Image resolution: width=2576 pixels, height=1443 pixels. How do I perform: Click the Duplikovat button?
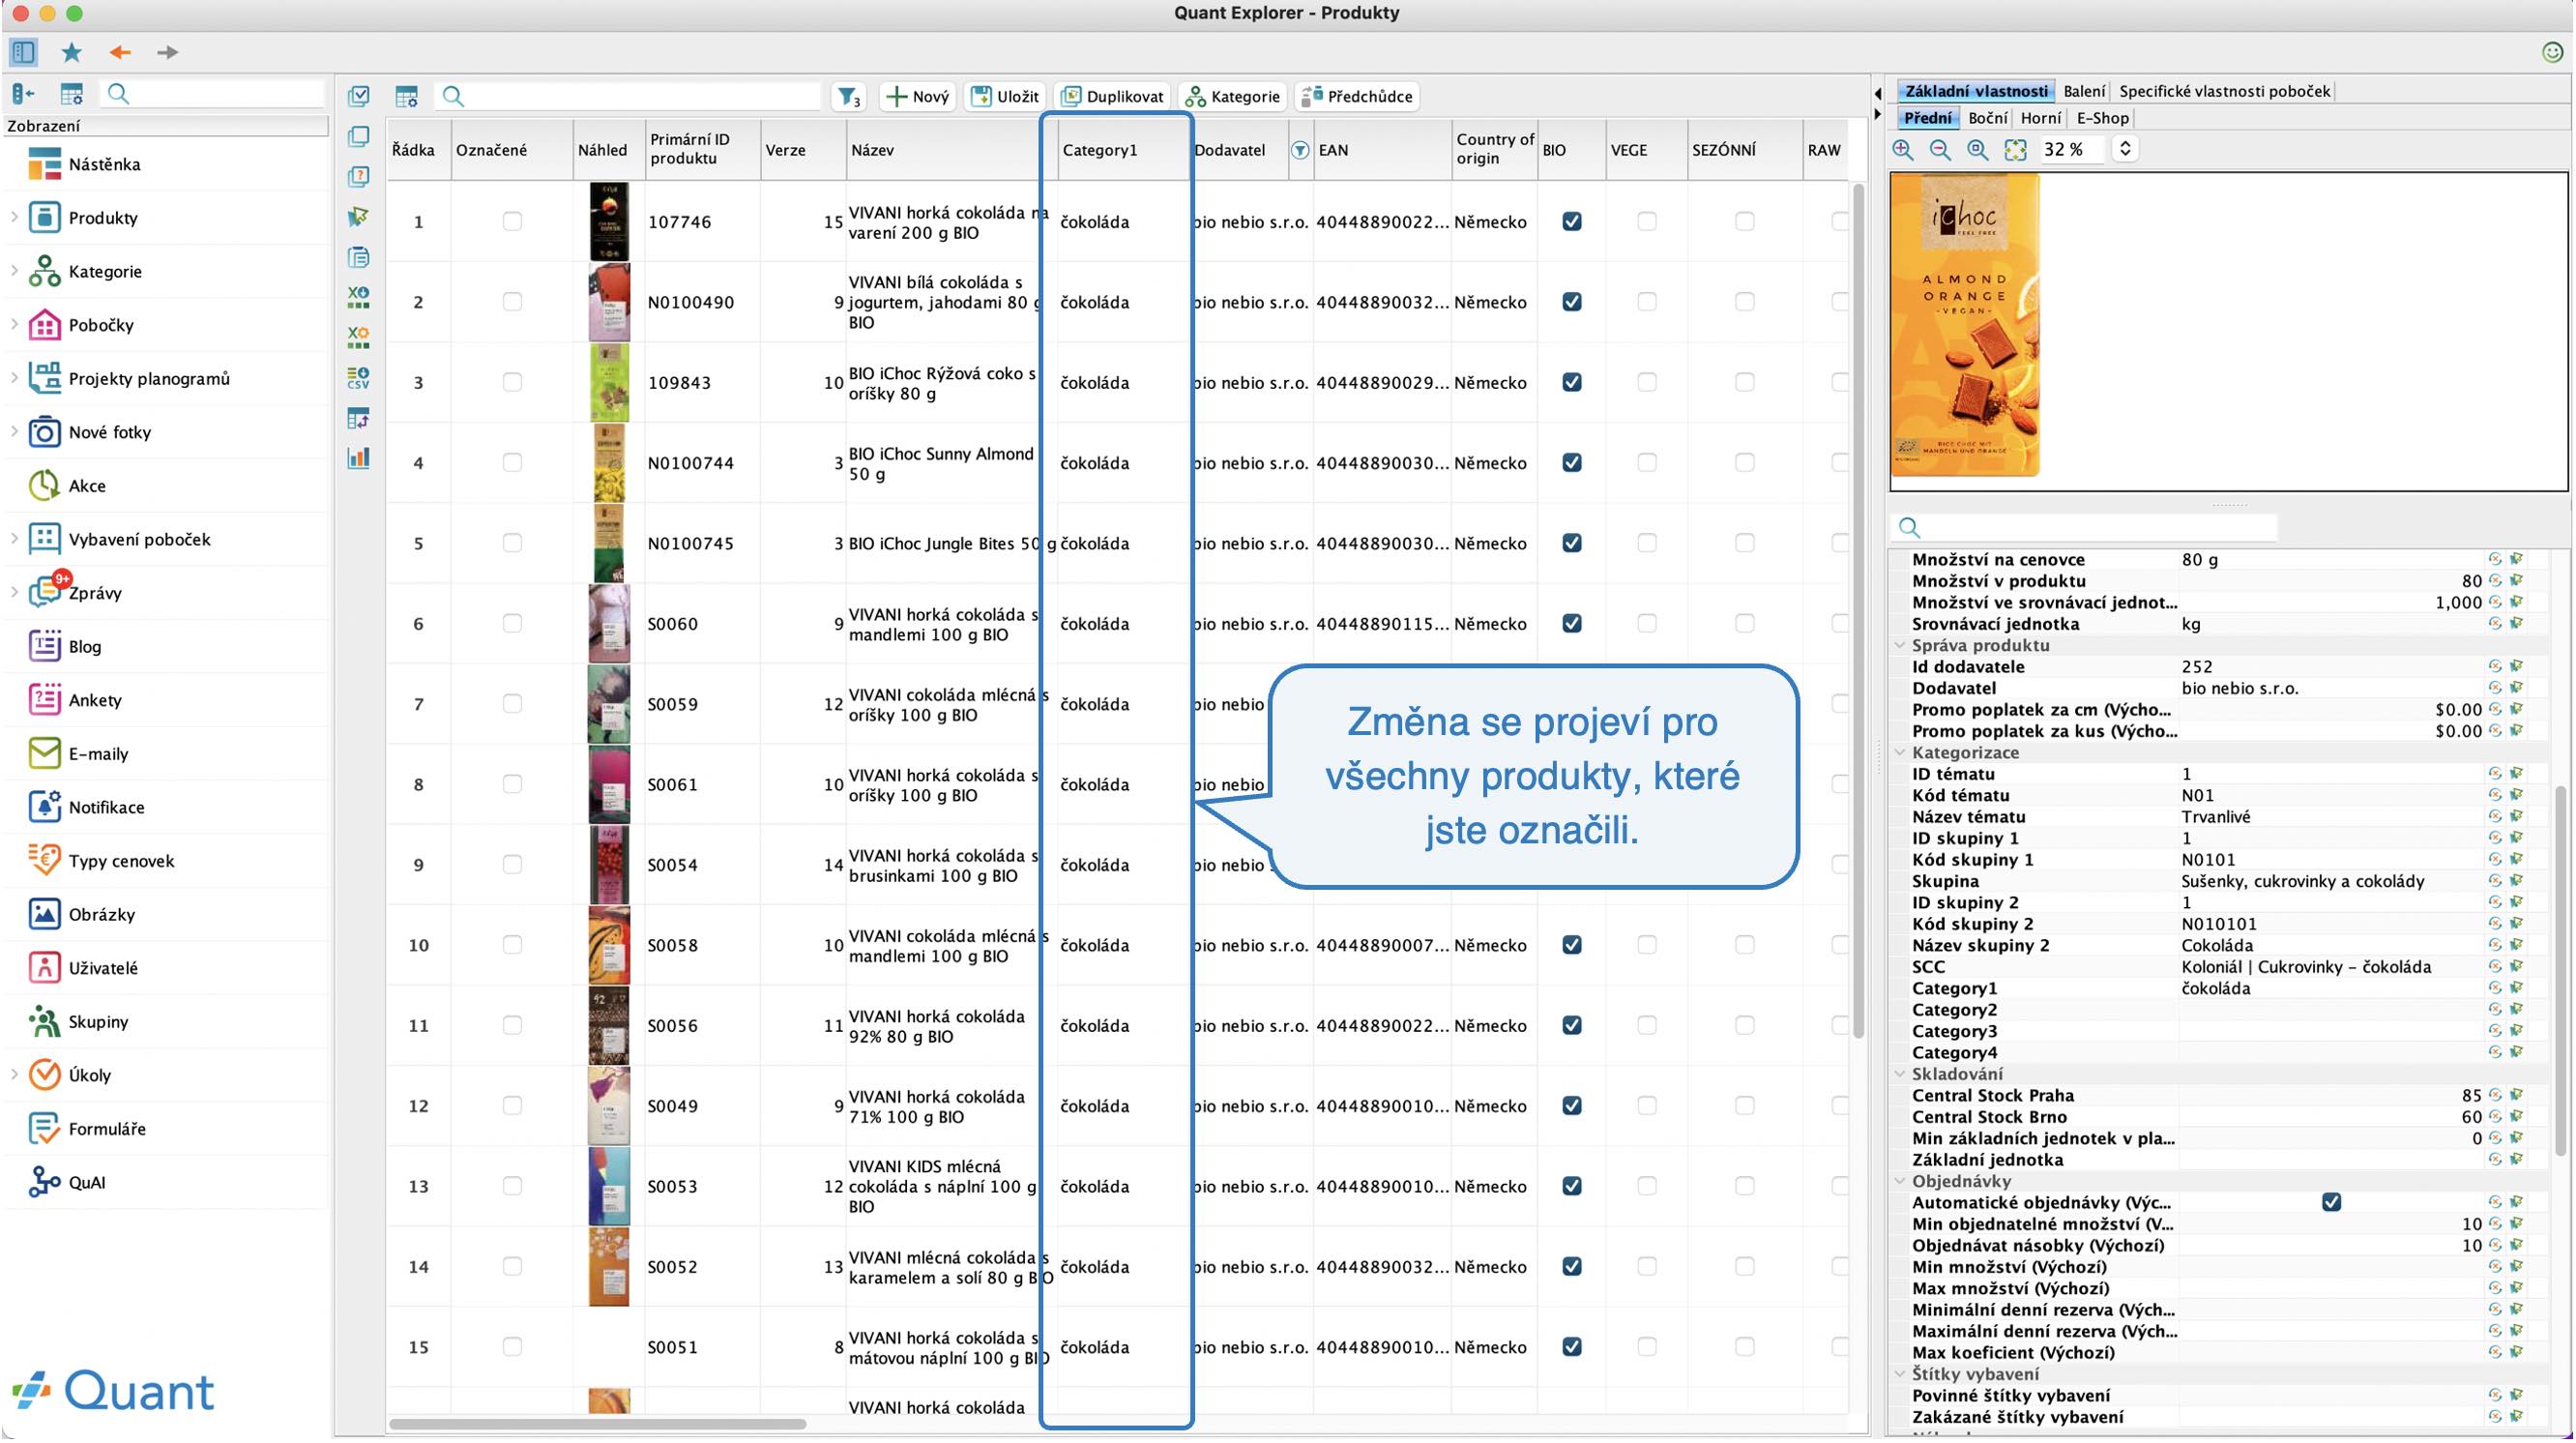click(1112, 97)
